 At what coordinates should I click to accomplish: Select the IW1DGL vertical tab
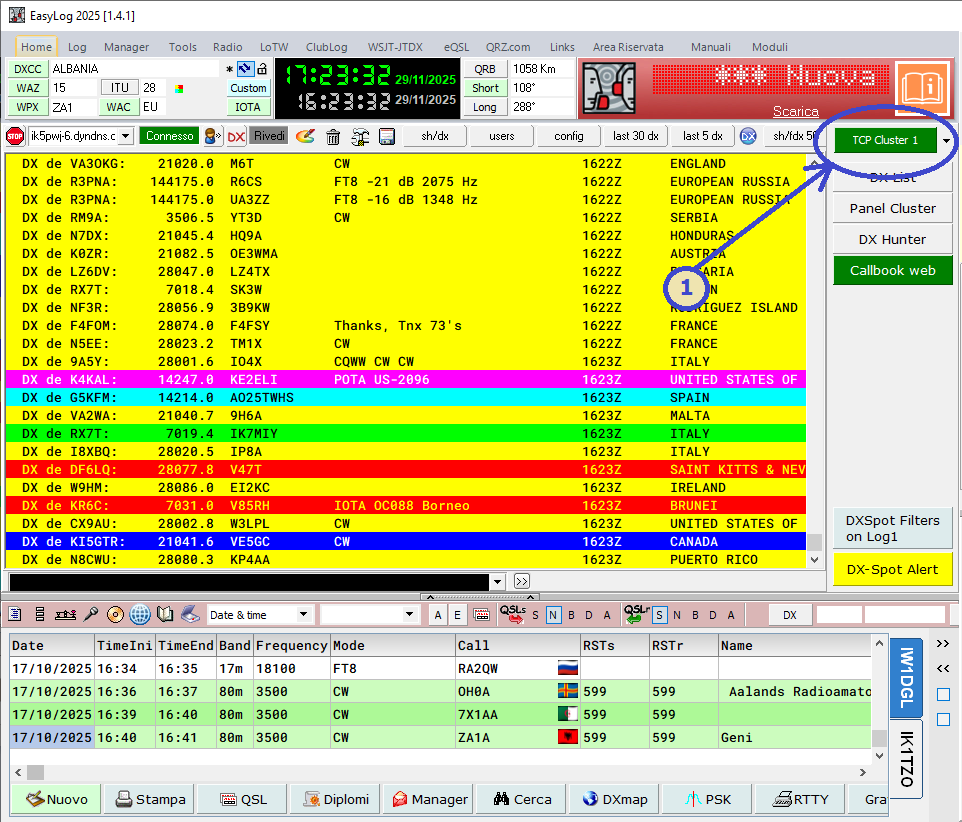click(907, 677)
